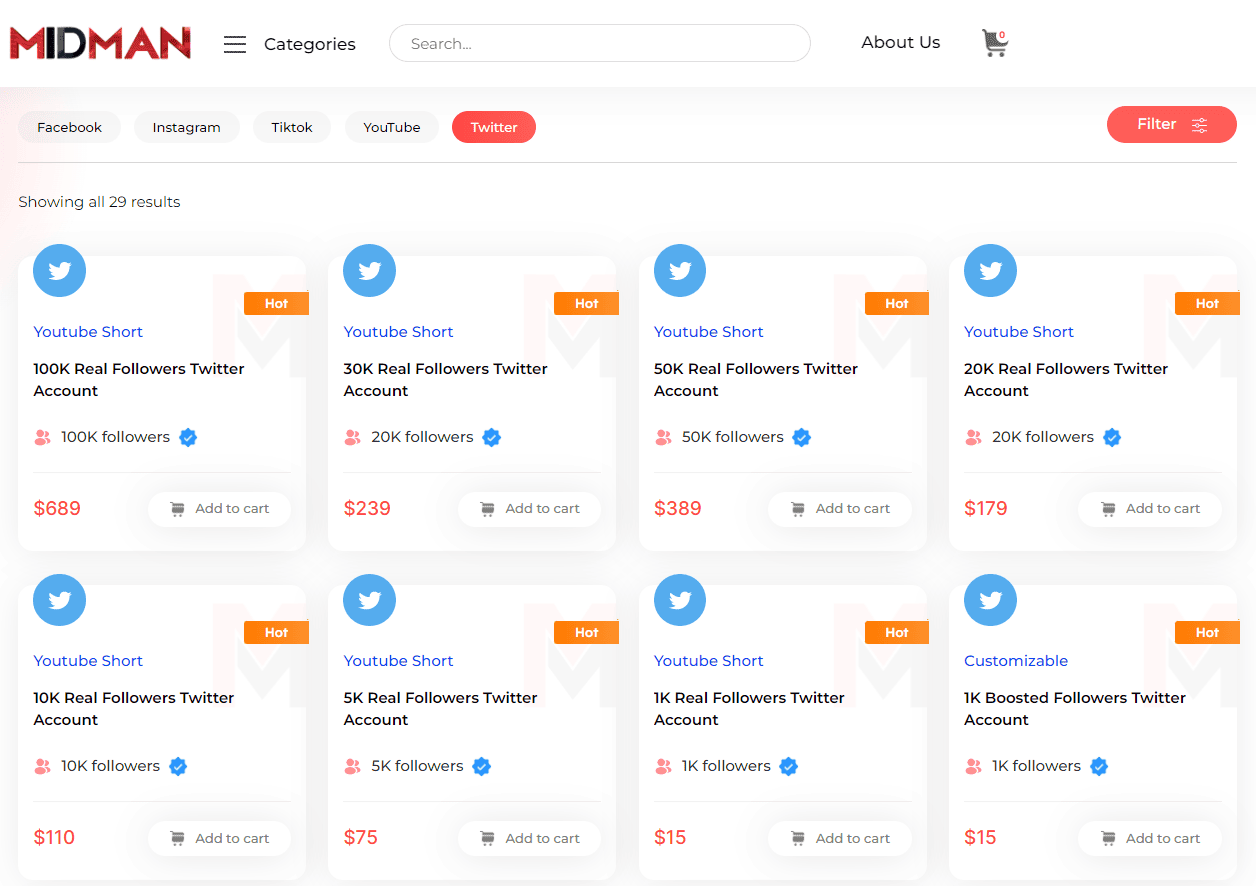1256x886 pixels.
Task: Click Twitter bird icon on 100K account card
Action: pyautogui.click(x=60, y=271)
